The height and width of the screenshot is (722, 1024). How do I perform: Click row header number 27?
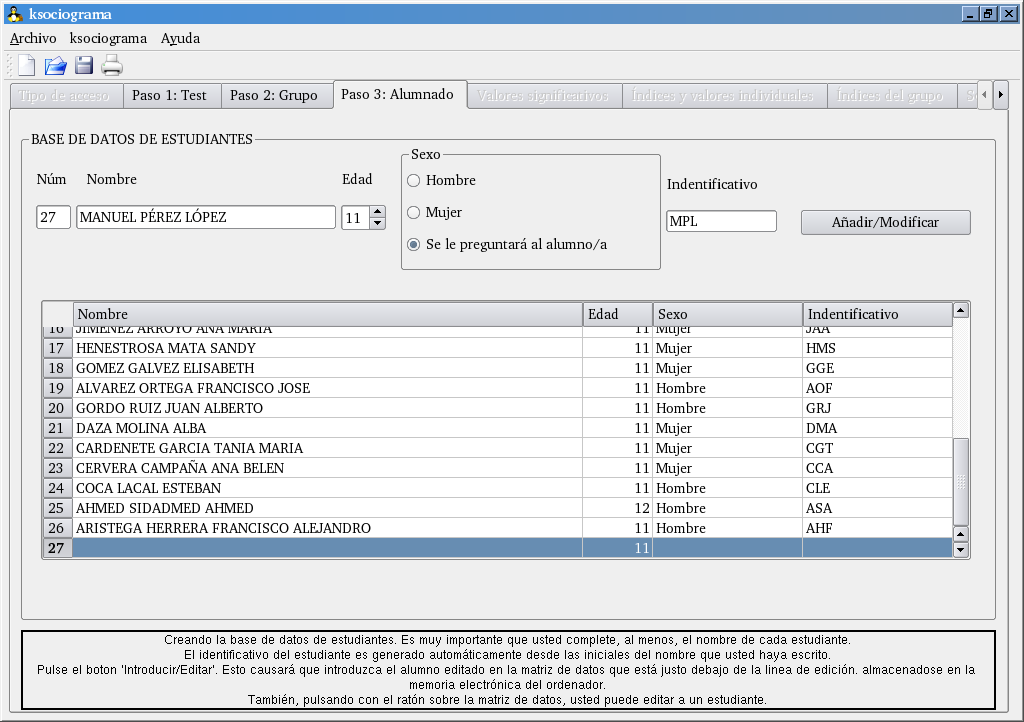pos(57,548)
